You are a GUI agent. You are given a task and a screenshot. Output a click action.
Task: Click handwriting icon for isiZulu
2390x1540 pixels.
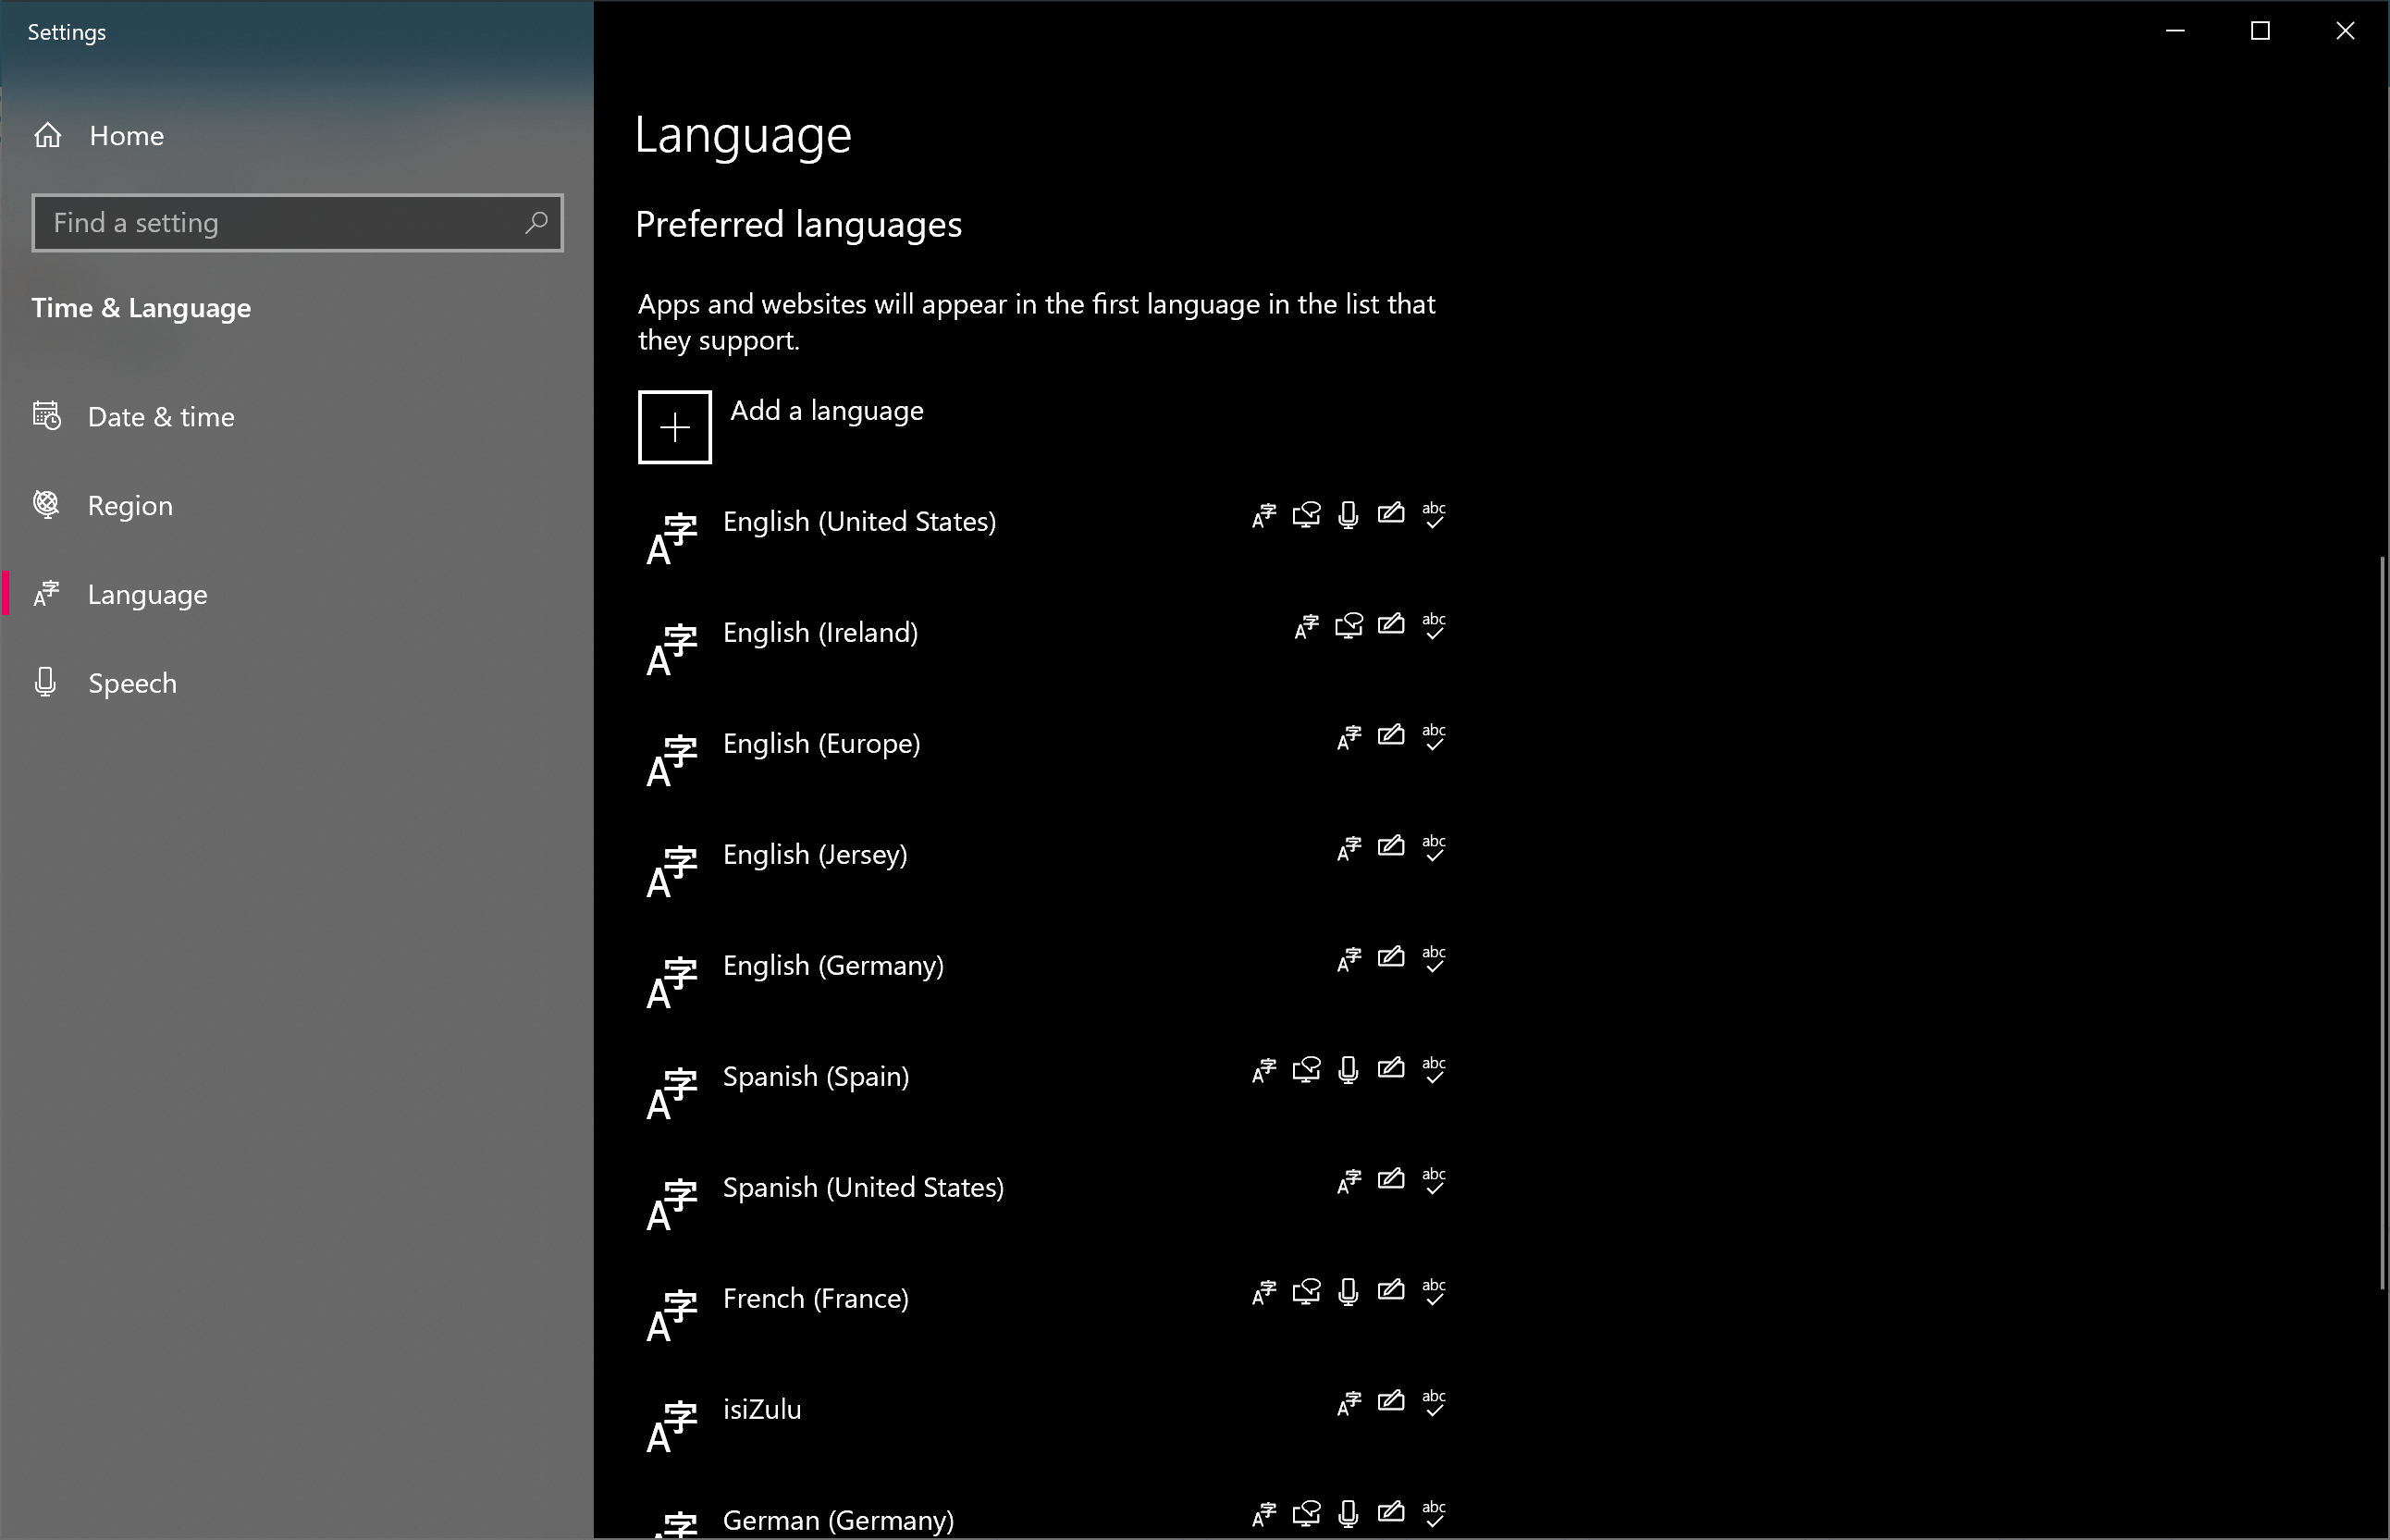[1391, 1402]
